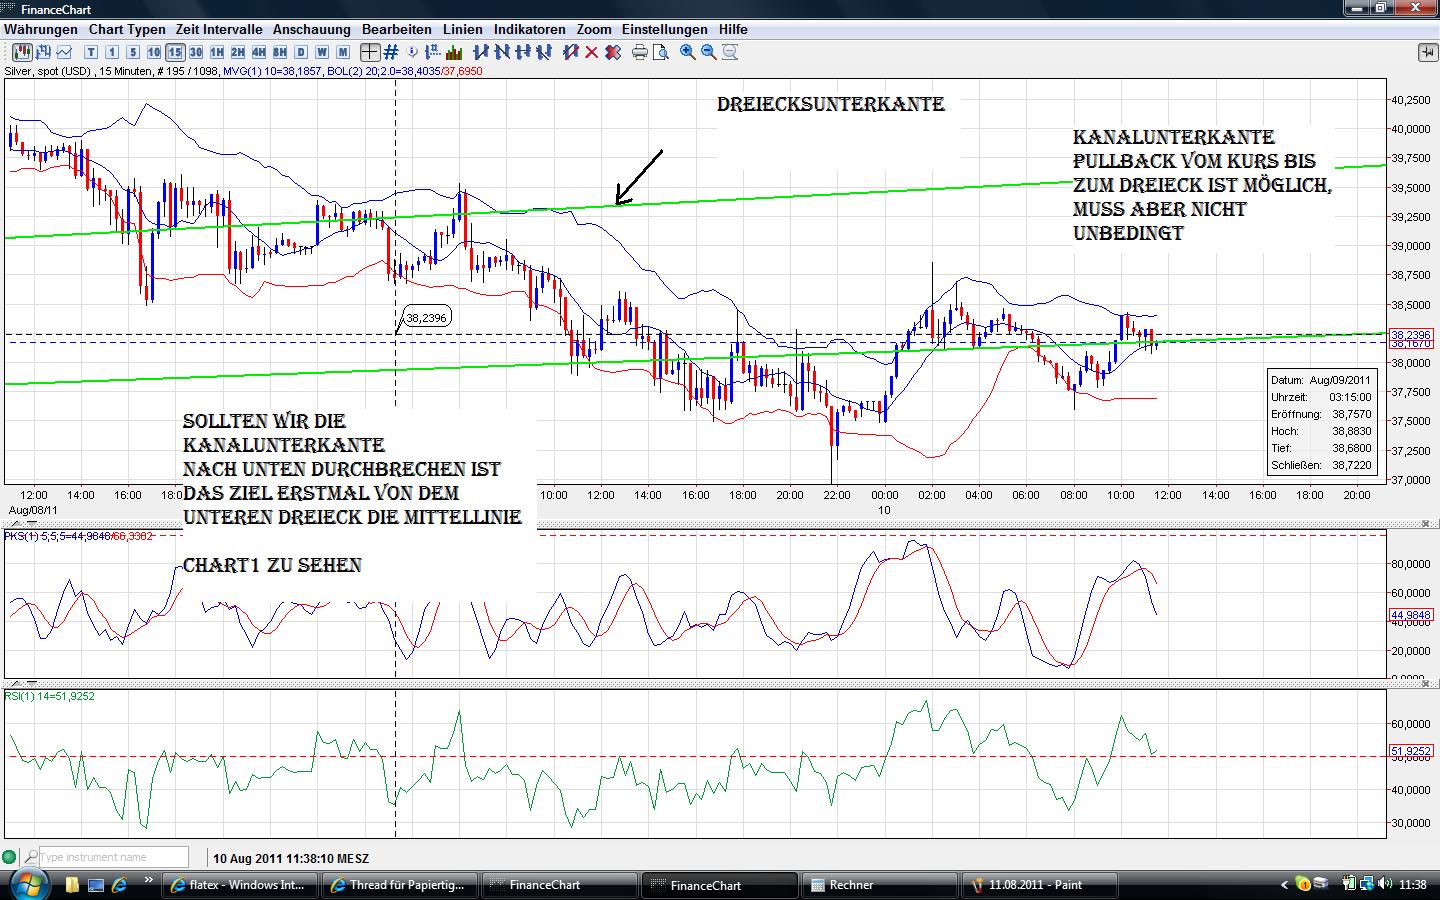The height and width of the screenshot is (900, 1440).
Task: Select the 8H interval
Action: [x=280, y=52]
